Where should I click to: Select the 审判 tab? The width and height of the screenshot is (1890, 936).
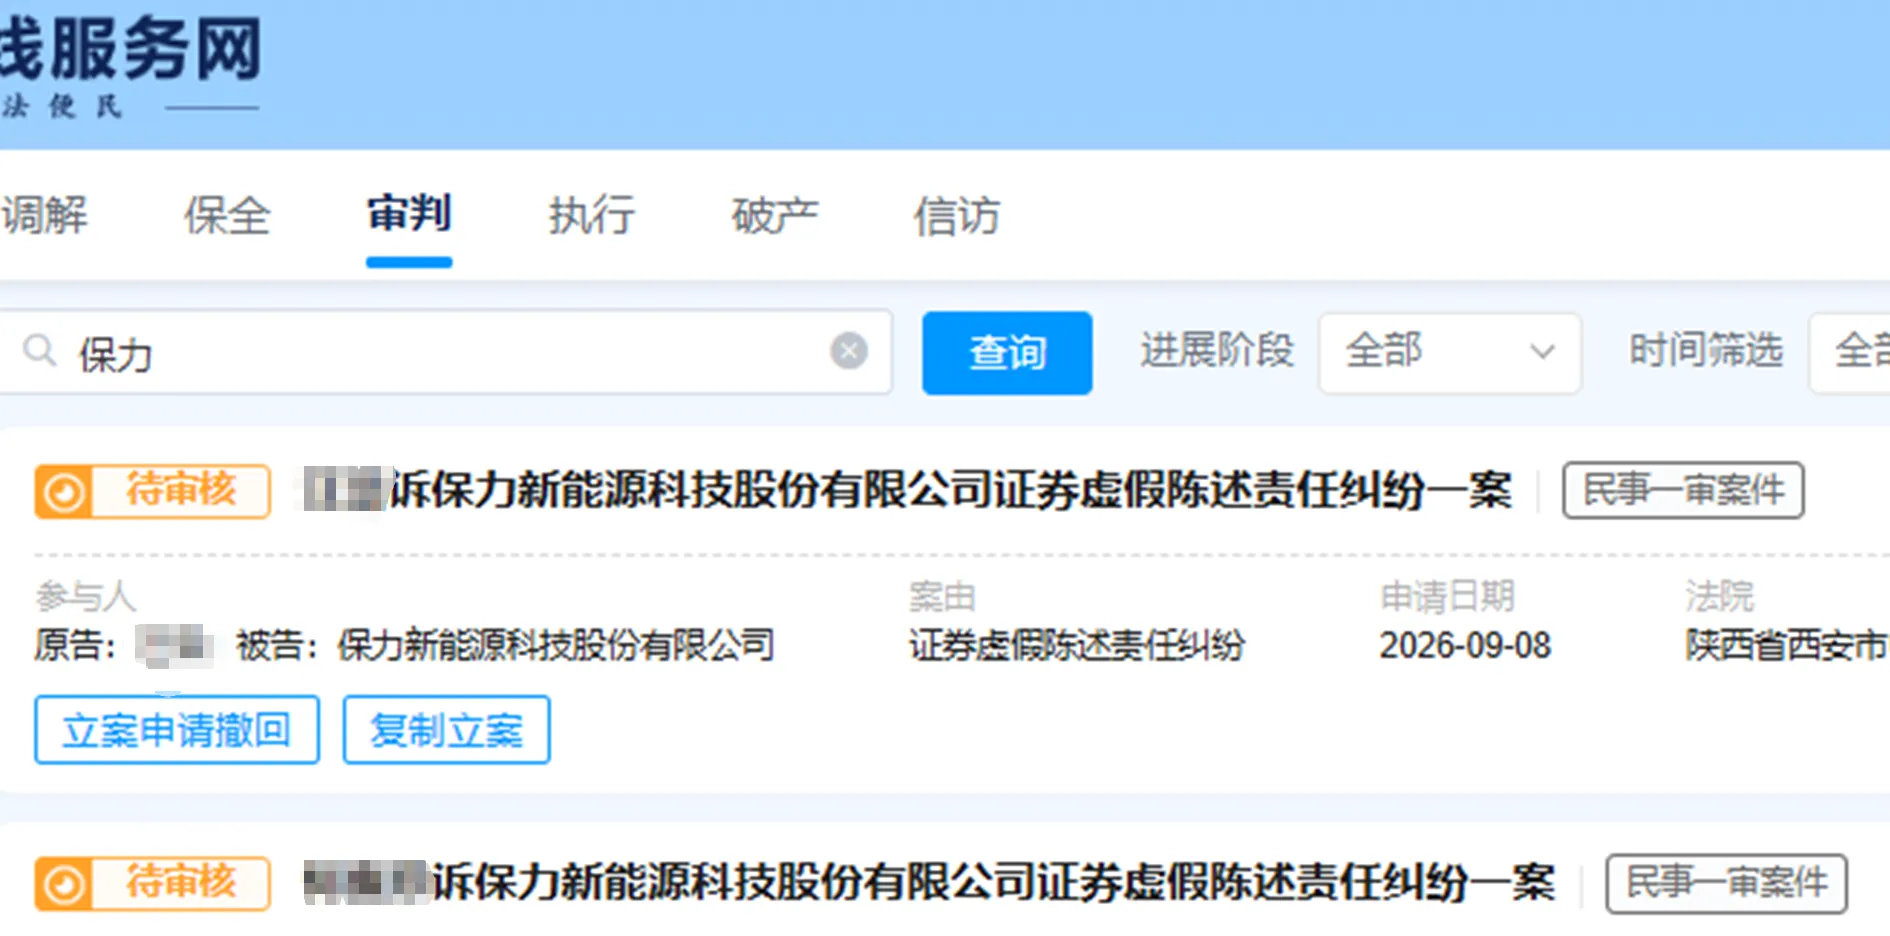pyautogui.click(x=409, y=214)
